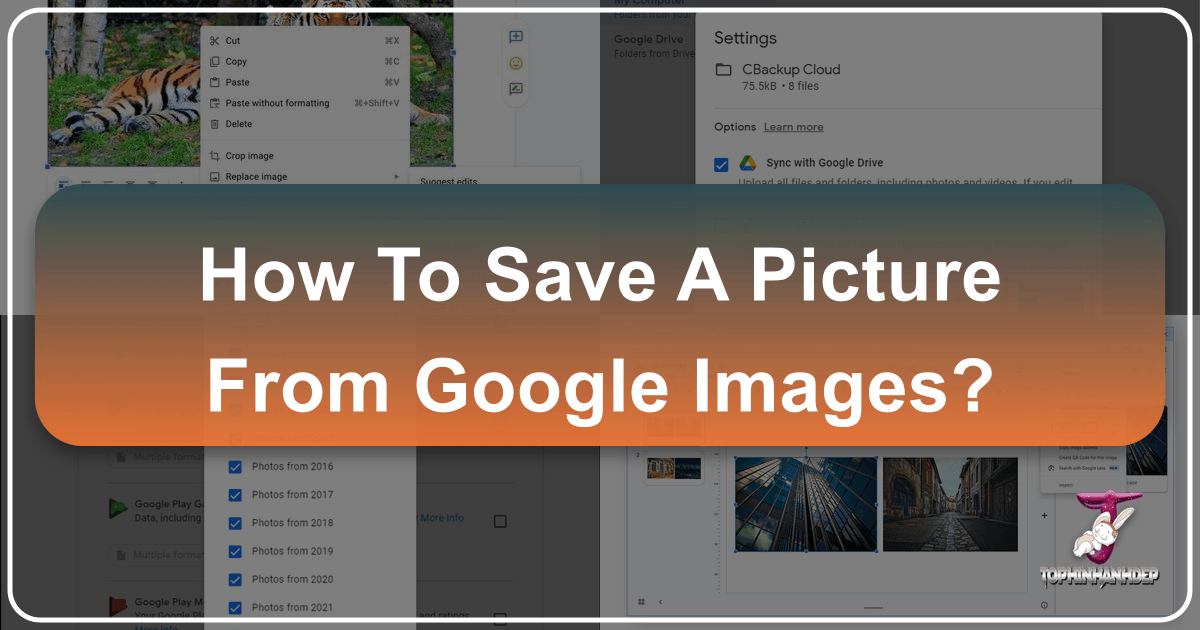Collapse the filmstrip panel with the chevron
1200x630 pixels.
(659, 602)
